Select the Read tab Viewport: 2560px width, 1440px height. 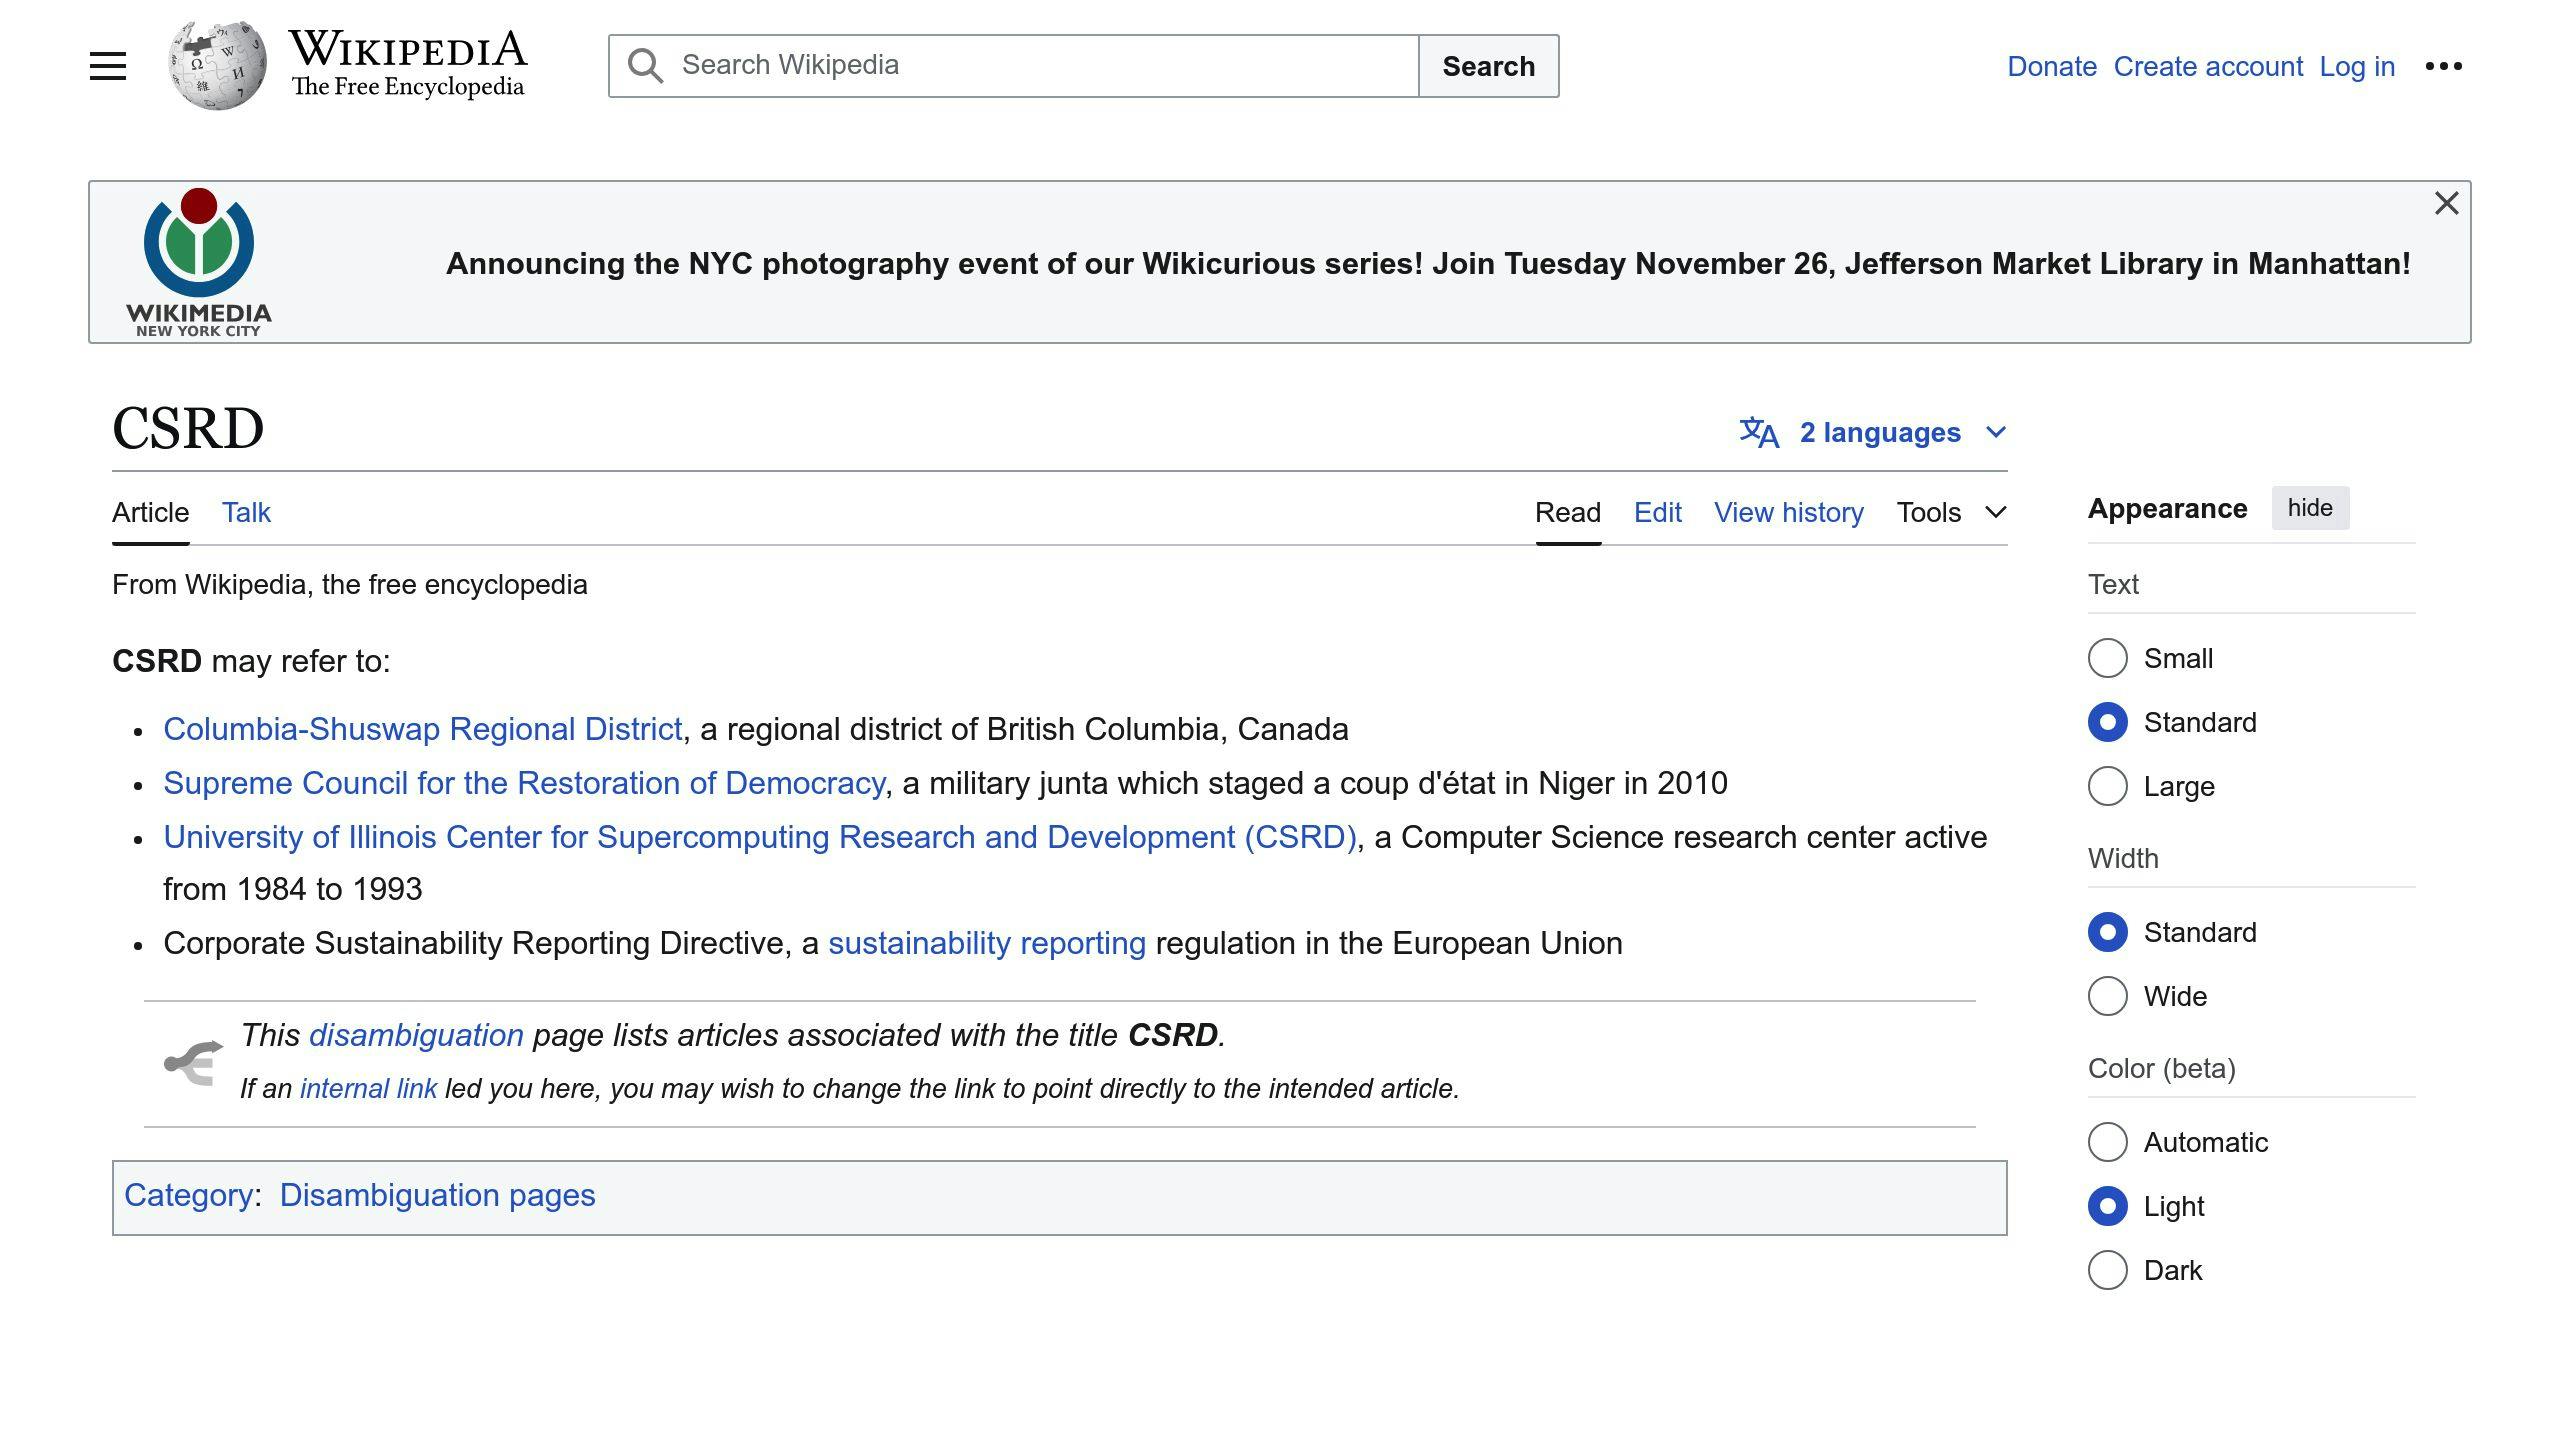coord(1568,512)
